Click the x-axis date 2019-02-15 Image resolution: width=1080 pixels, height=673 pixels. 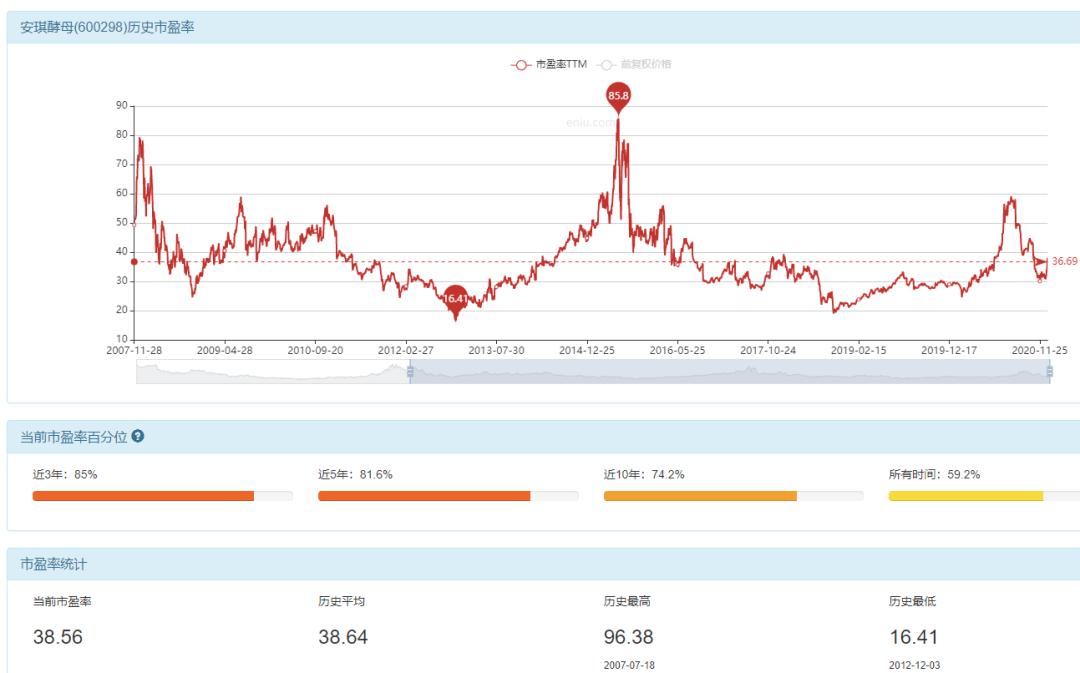pos(858,350)
